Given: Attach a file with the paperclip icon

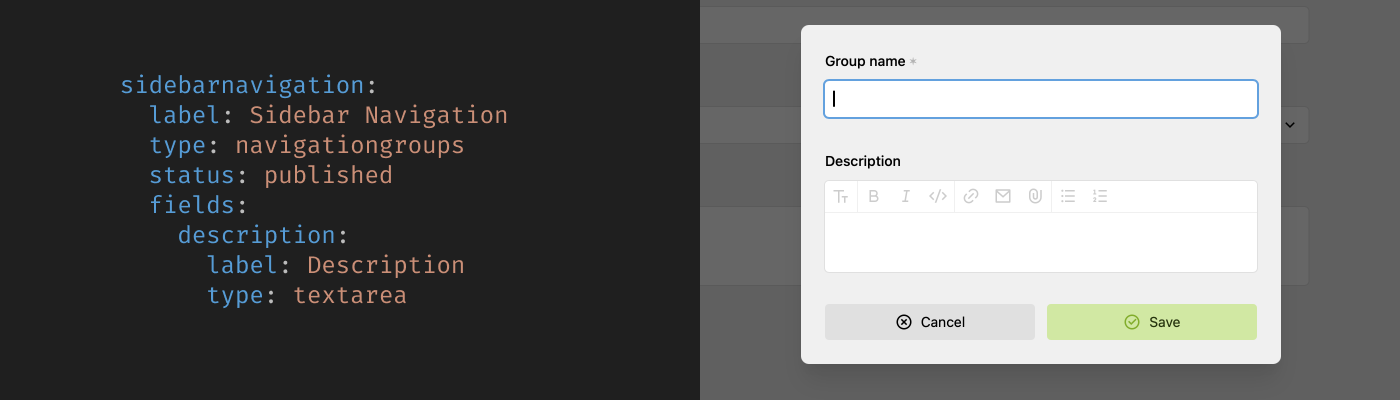Looking at the screenshot, I should (x=1035, y=197).
